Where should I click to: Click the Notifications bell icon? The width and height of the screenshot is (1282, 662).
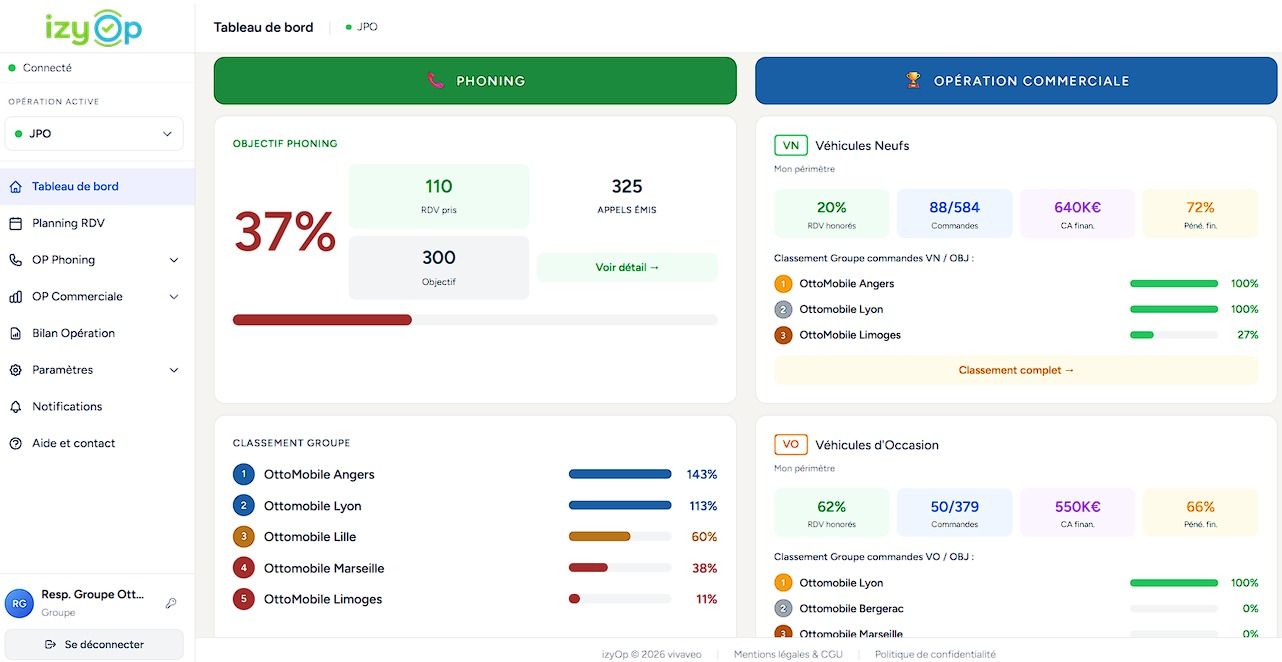15,407
